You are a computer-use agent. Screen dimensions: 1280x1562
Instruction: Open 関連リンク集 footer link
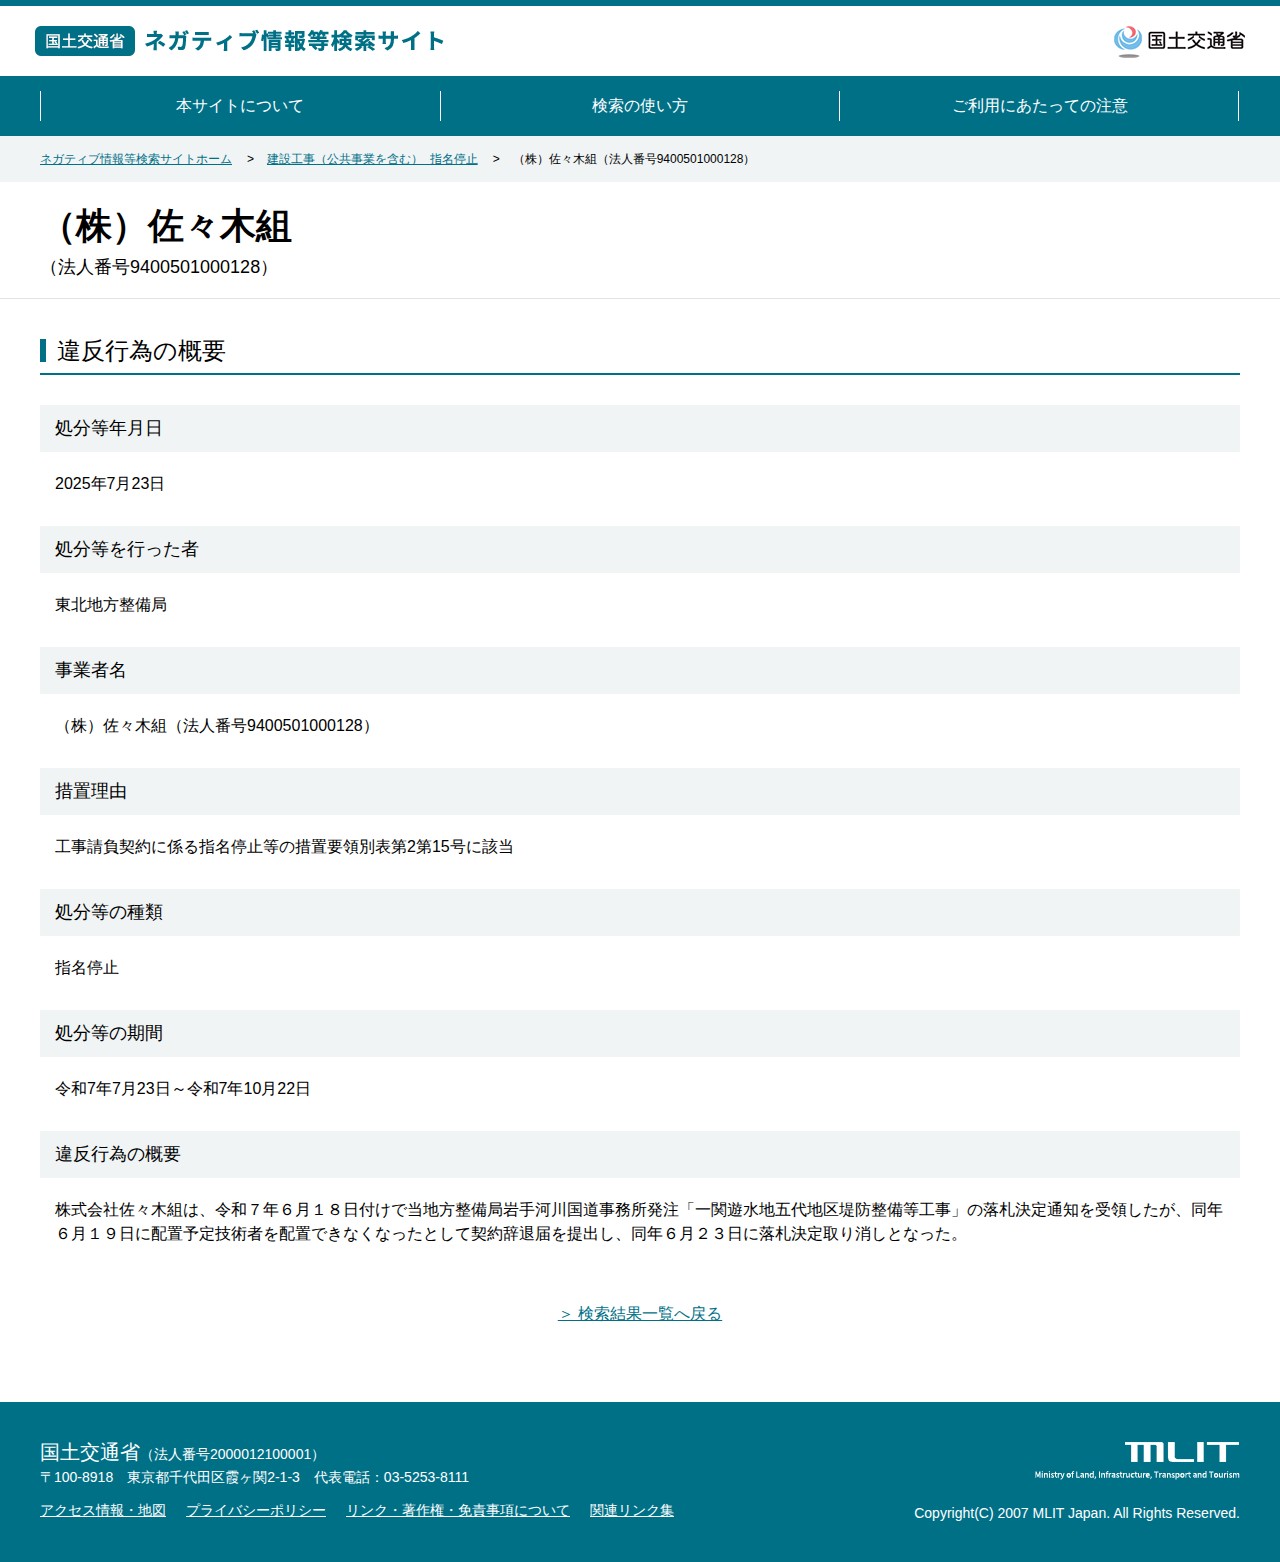coord(632,1510)
